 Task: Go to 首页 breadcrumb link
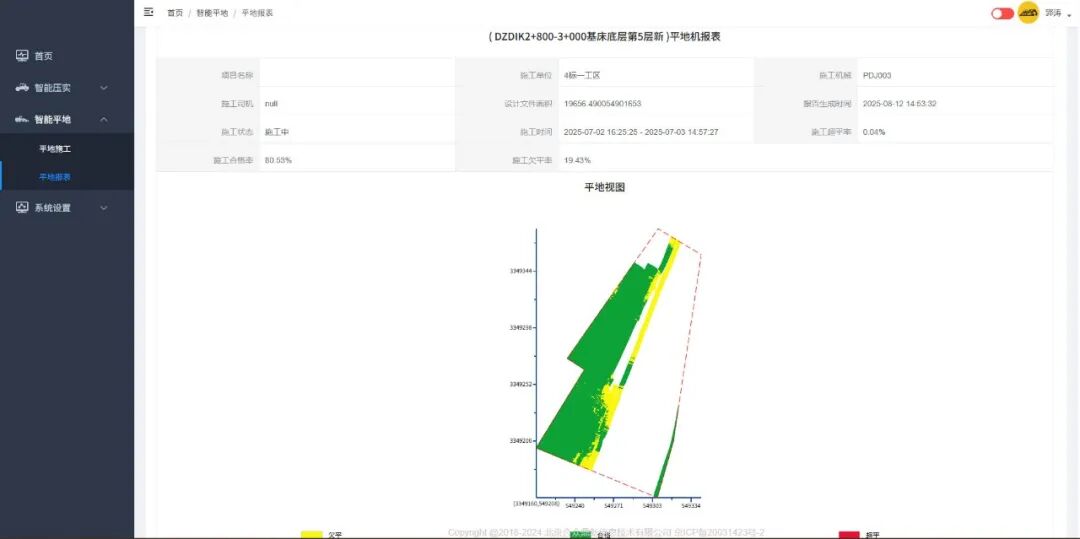pos(175,13)
